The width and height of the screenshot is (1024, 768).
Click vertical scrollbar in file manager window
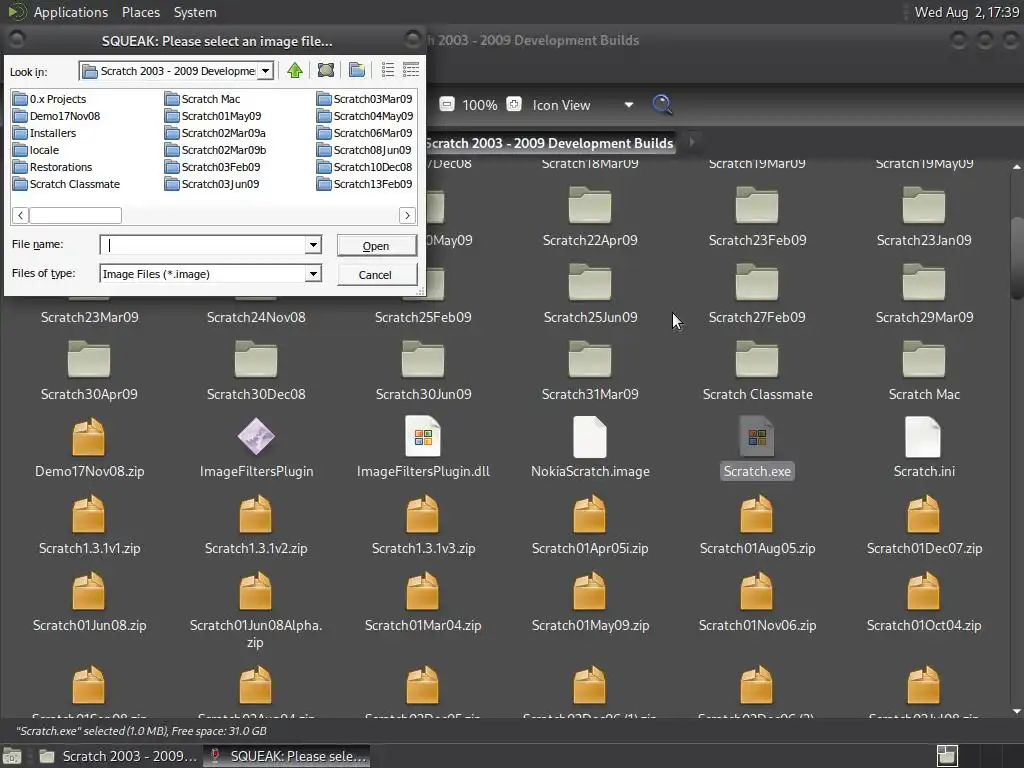pos(1016,258)
